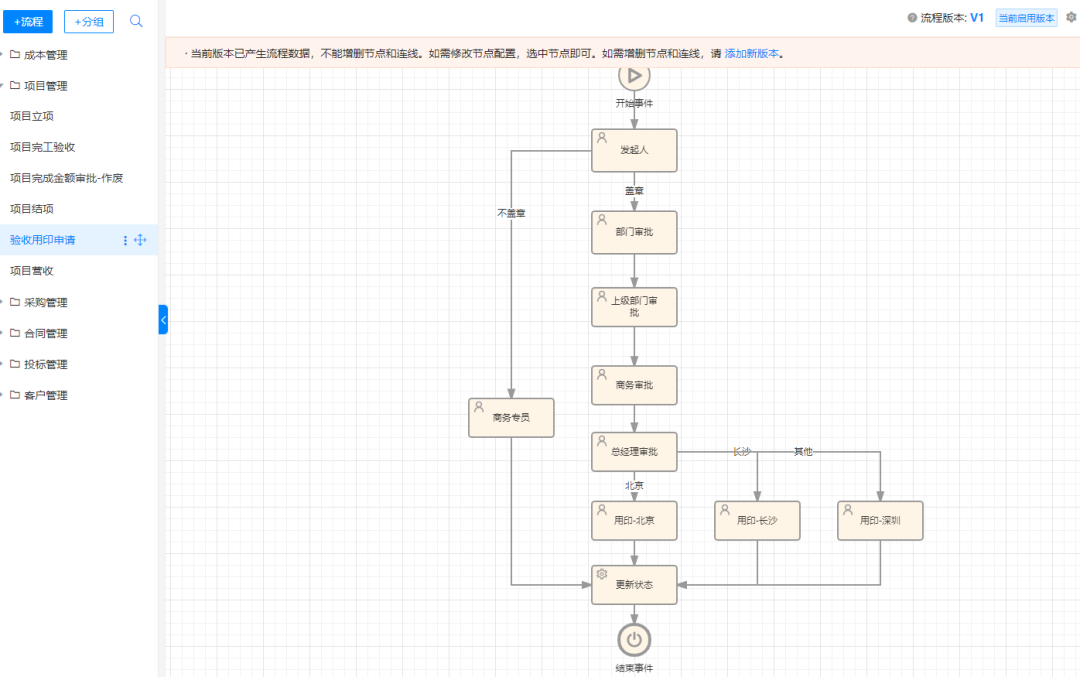Click the user icon on 发起人 node
Image resolution: width=1080 pixels, height=677 pixels.
tap(602, 138)
